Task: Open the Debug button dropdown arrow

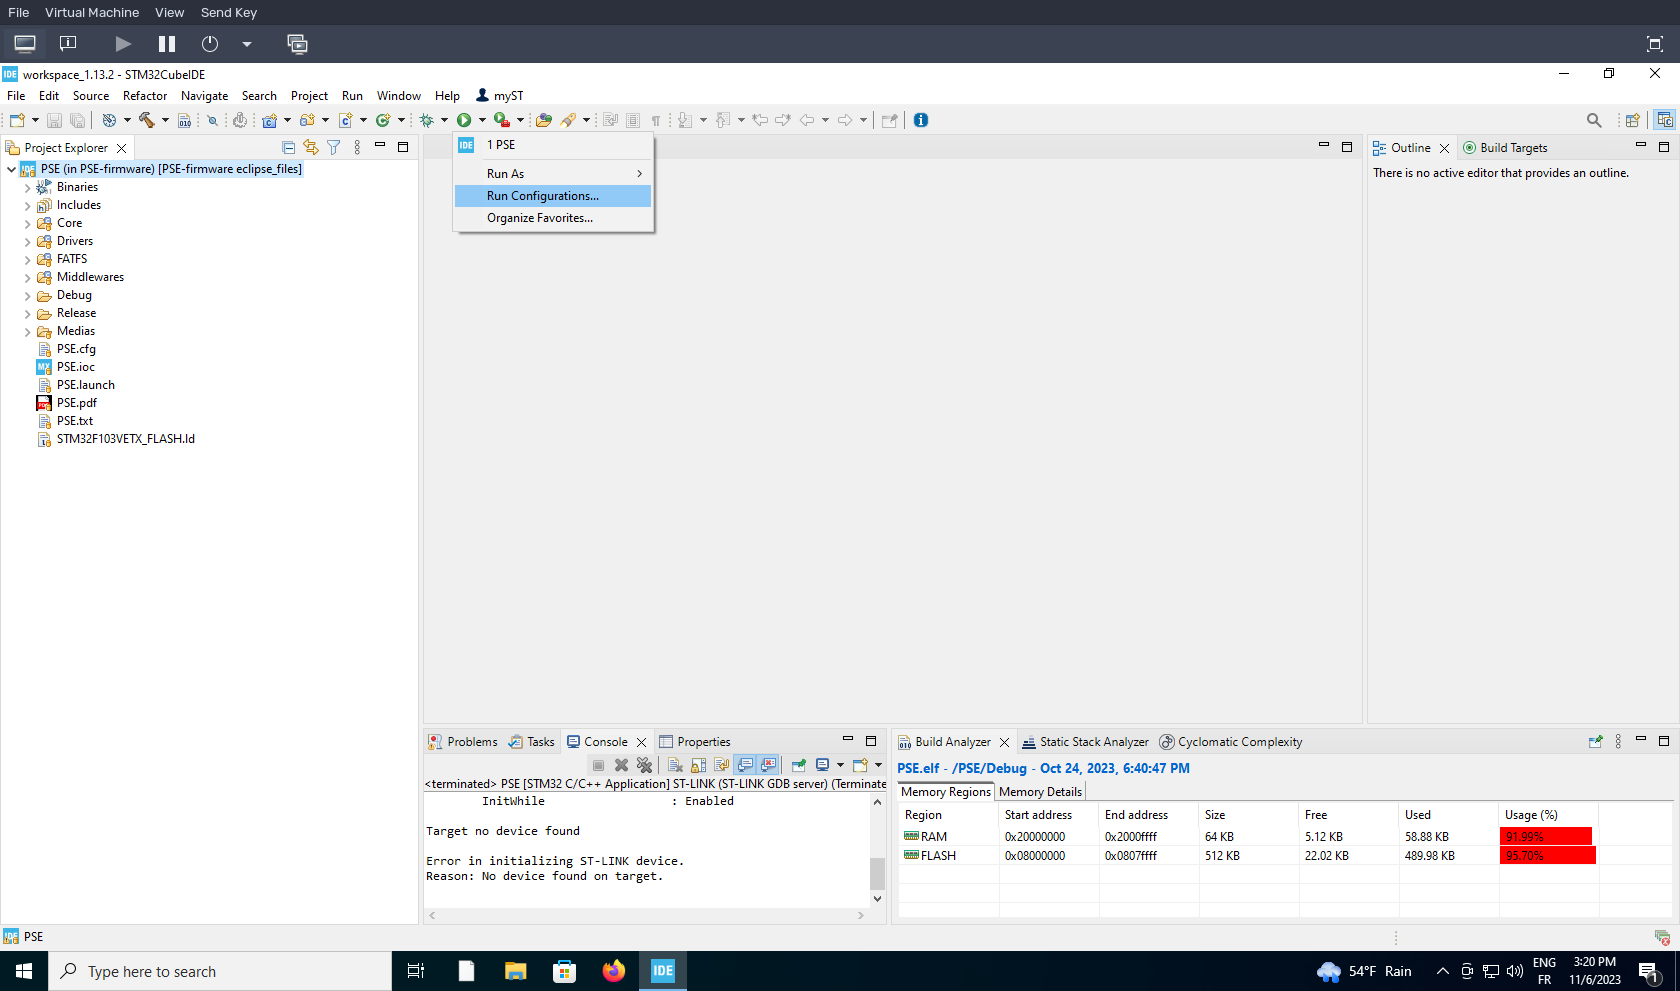Action: 445,120
